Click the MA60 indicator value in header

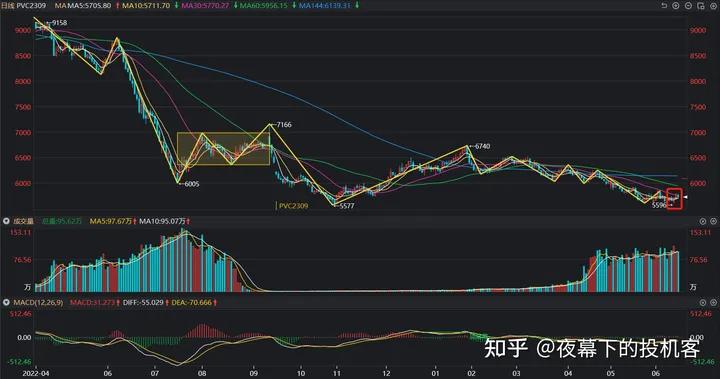[264, 6]
